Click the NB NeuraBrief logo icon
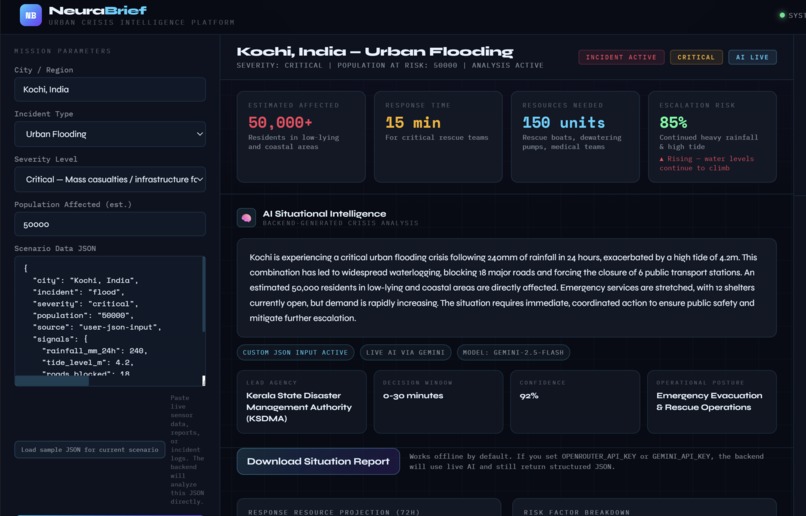Viewport: 806px width, 516px height. pos(30,15)
